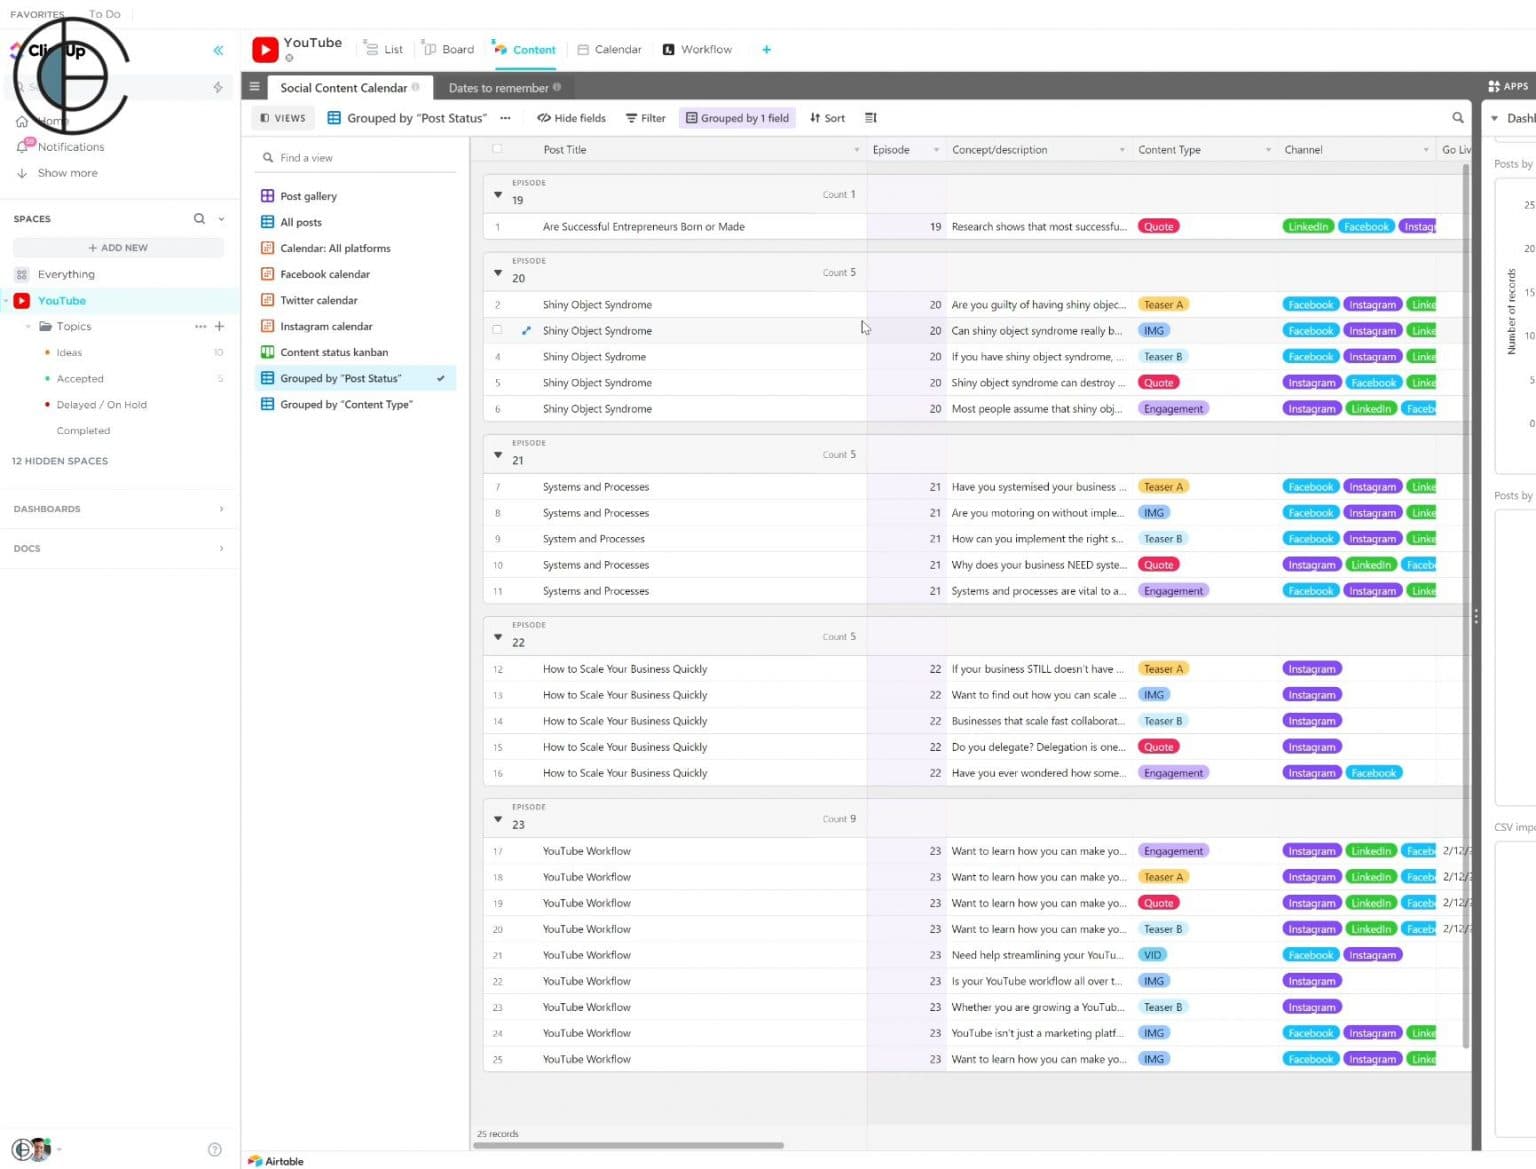
Task: Open the Sort menu
Action: [x=827, y=117]
